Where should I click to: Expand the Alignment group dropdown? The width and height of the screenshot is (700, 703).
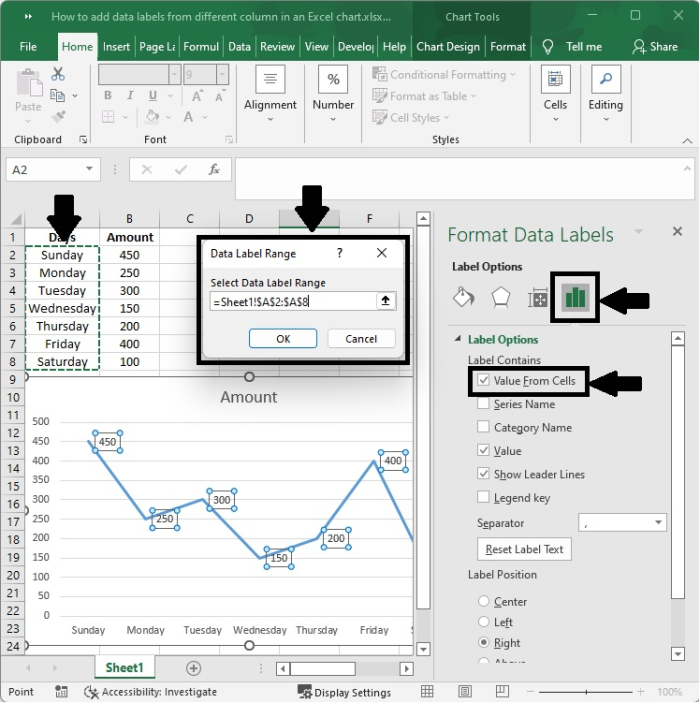point(270,119)
